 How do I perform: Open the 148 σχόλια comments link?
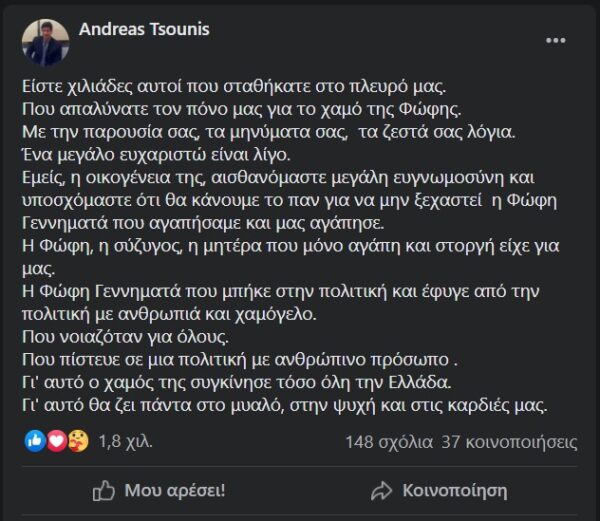tap(386, 440)
